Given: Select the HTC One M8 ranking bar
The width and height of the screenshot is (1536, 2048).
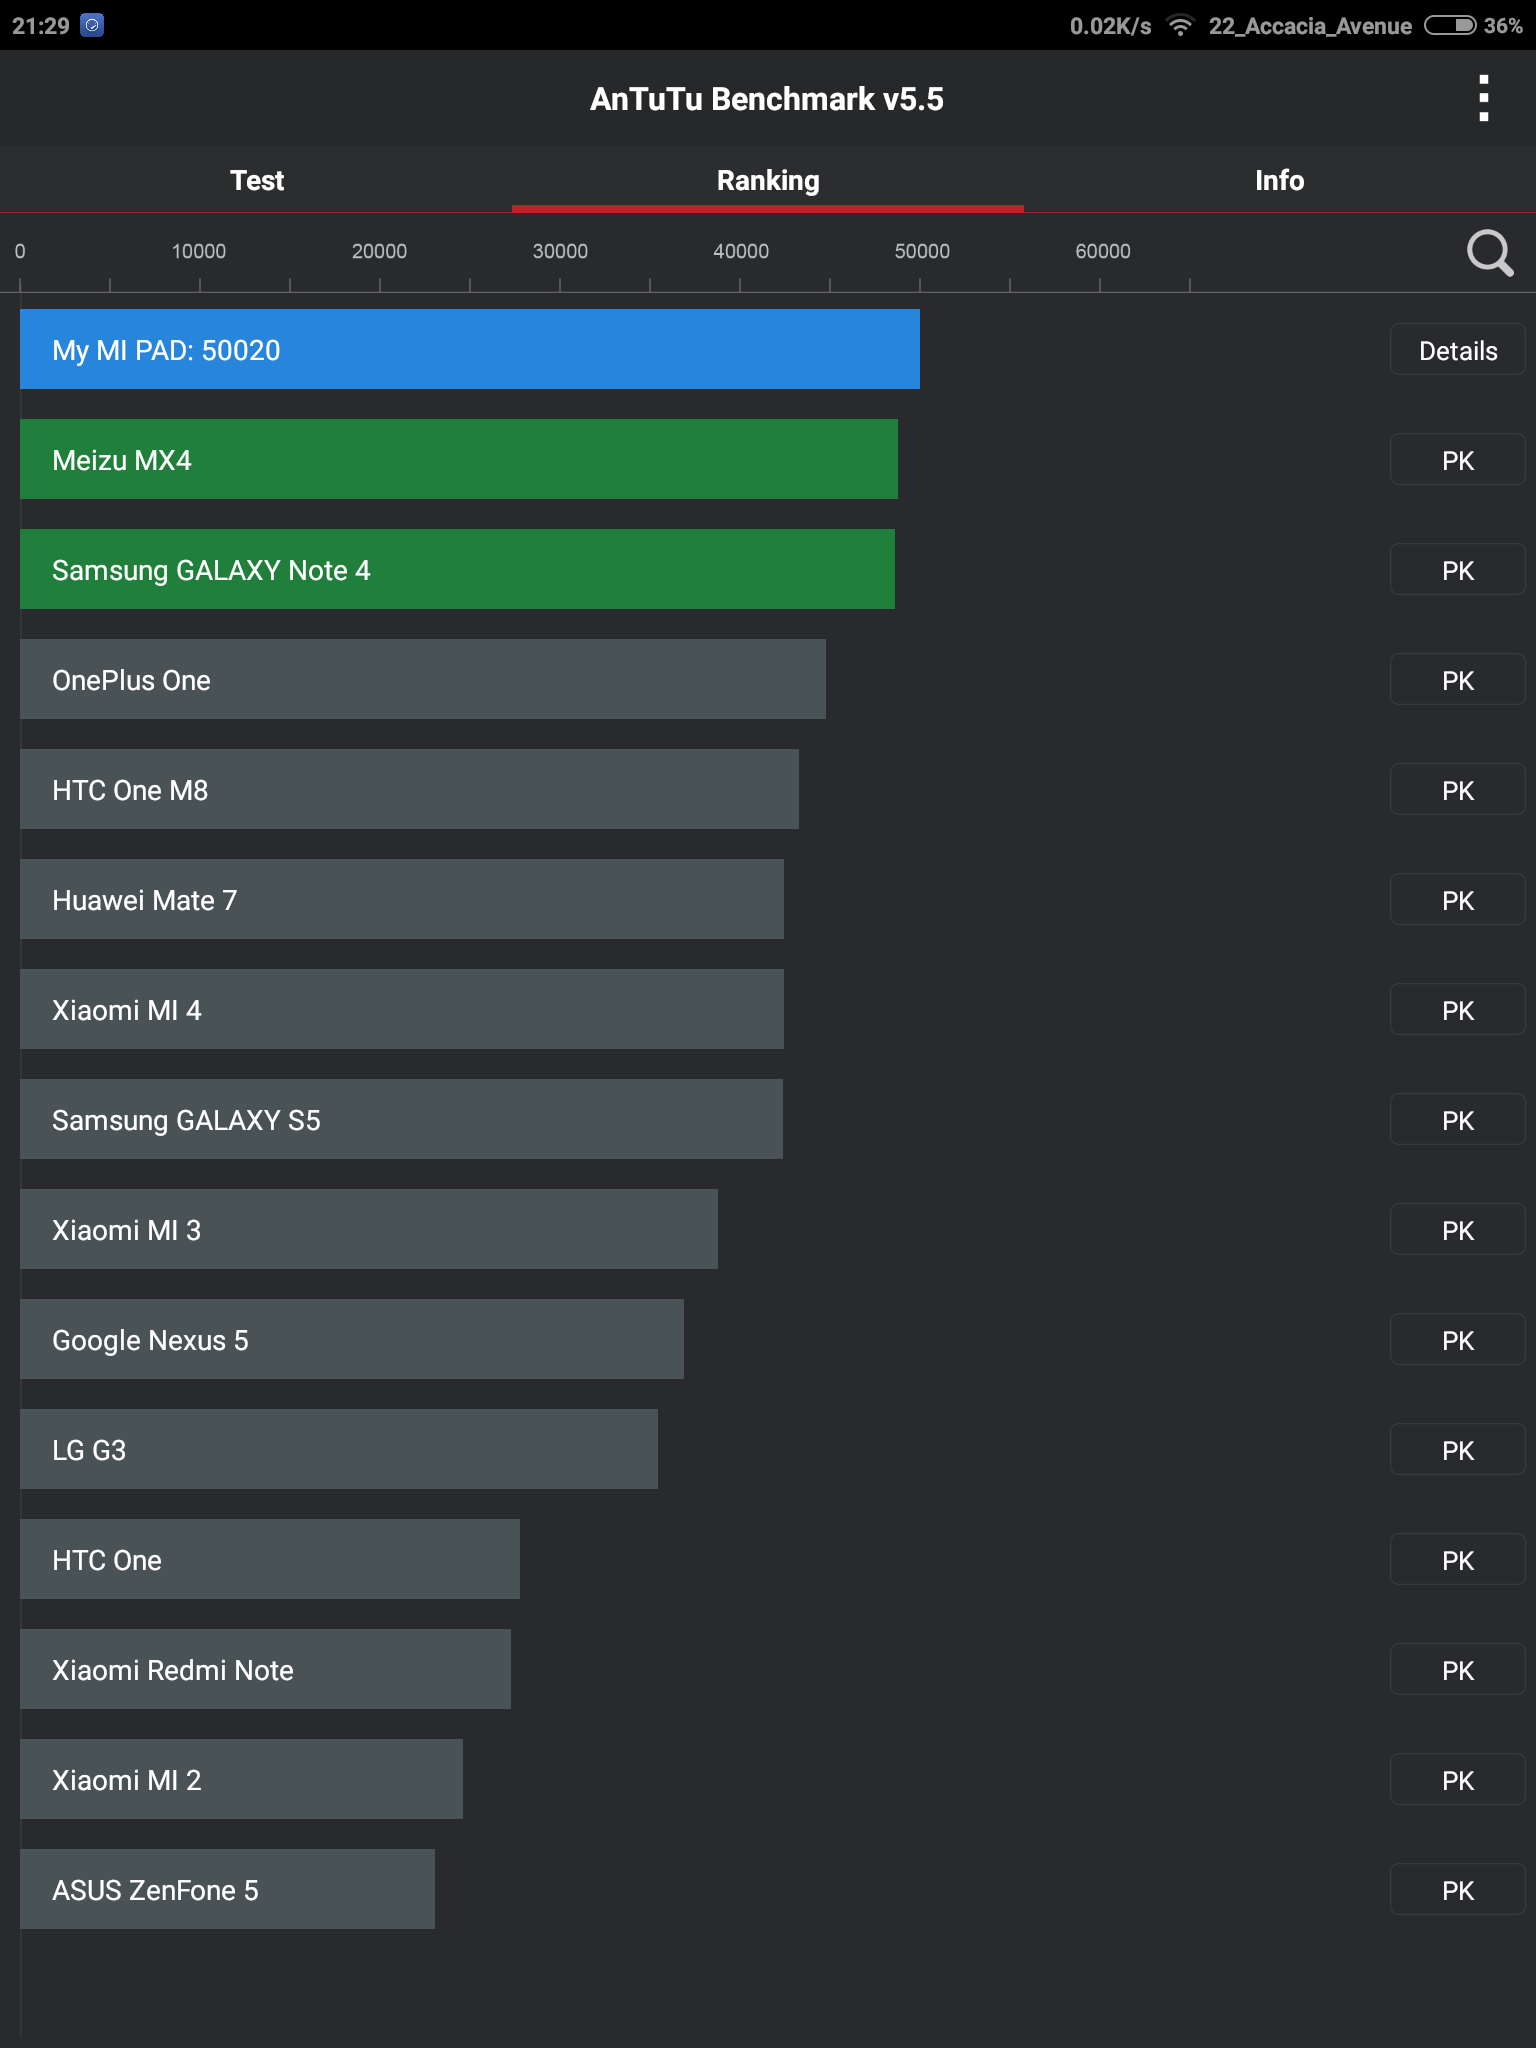Looking at the screenshot, I should click(409, 789).
